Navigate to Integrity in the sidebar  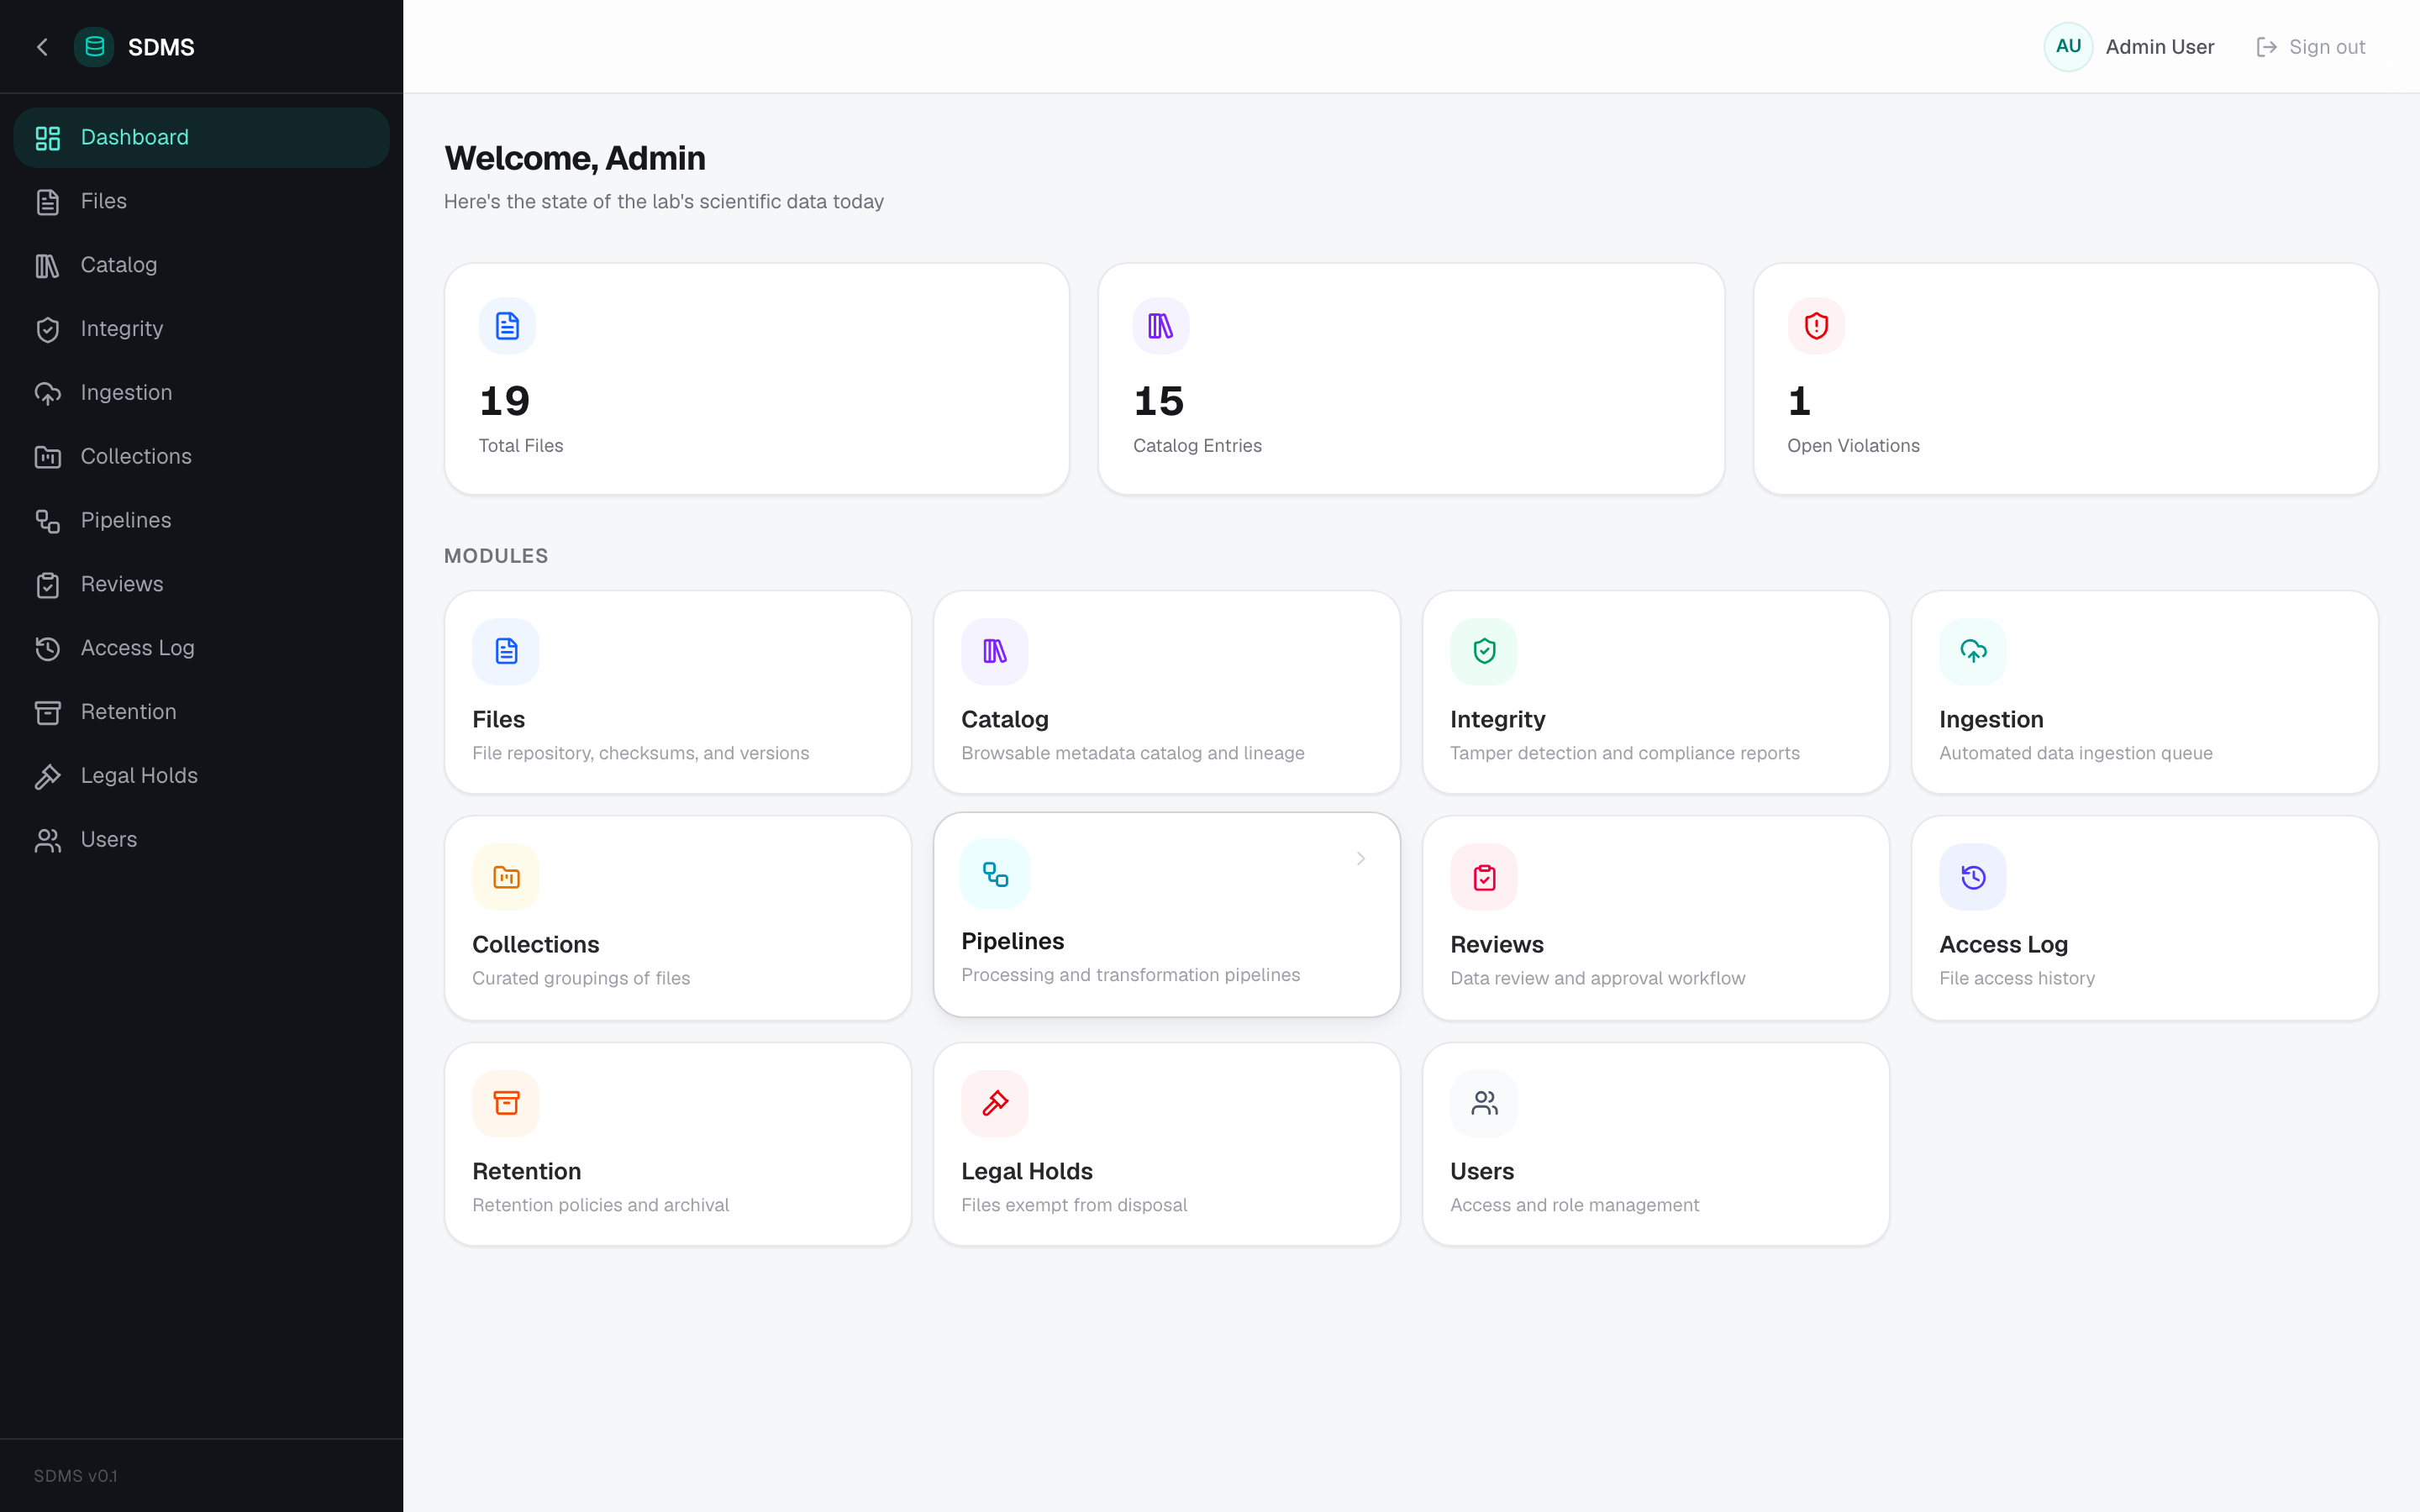click(201, 330)
